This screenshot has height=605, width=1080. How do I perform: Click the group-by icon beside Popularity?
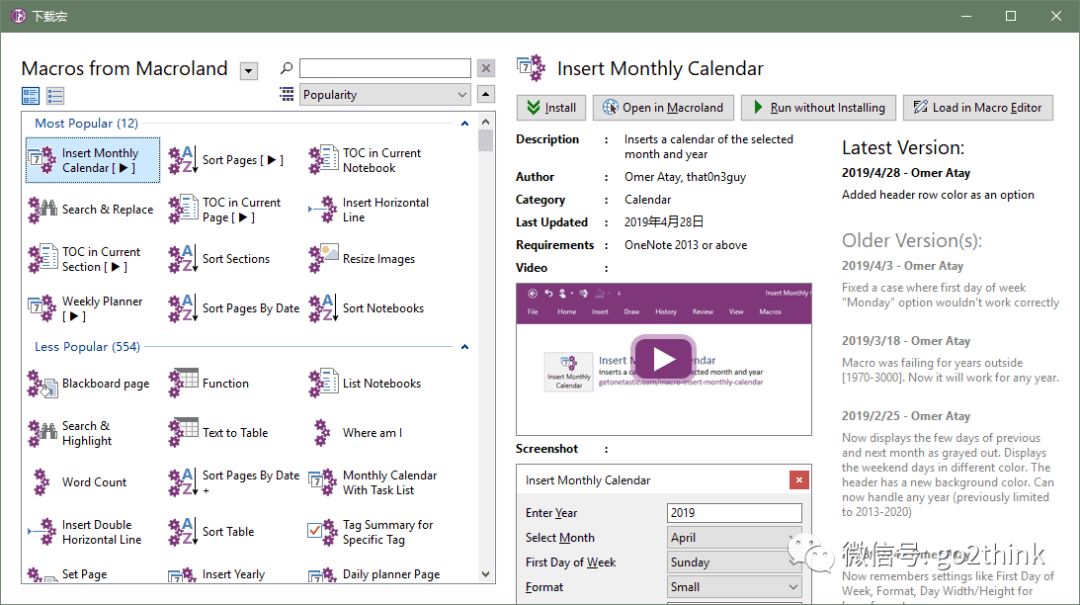(287, 94)
